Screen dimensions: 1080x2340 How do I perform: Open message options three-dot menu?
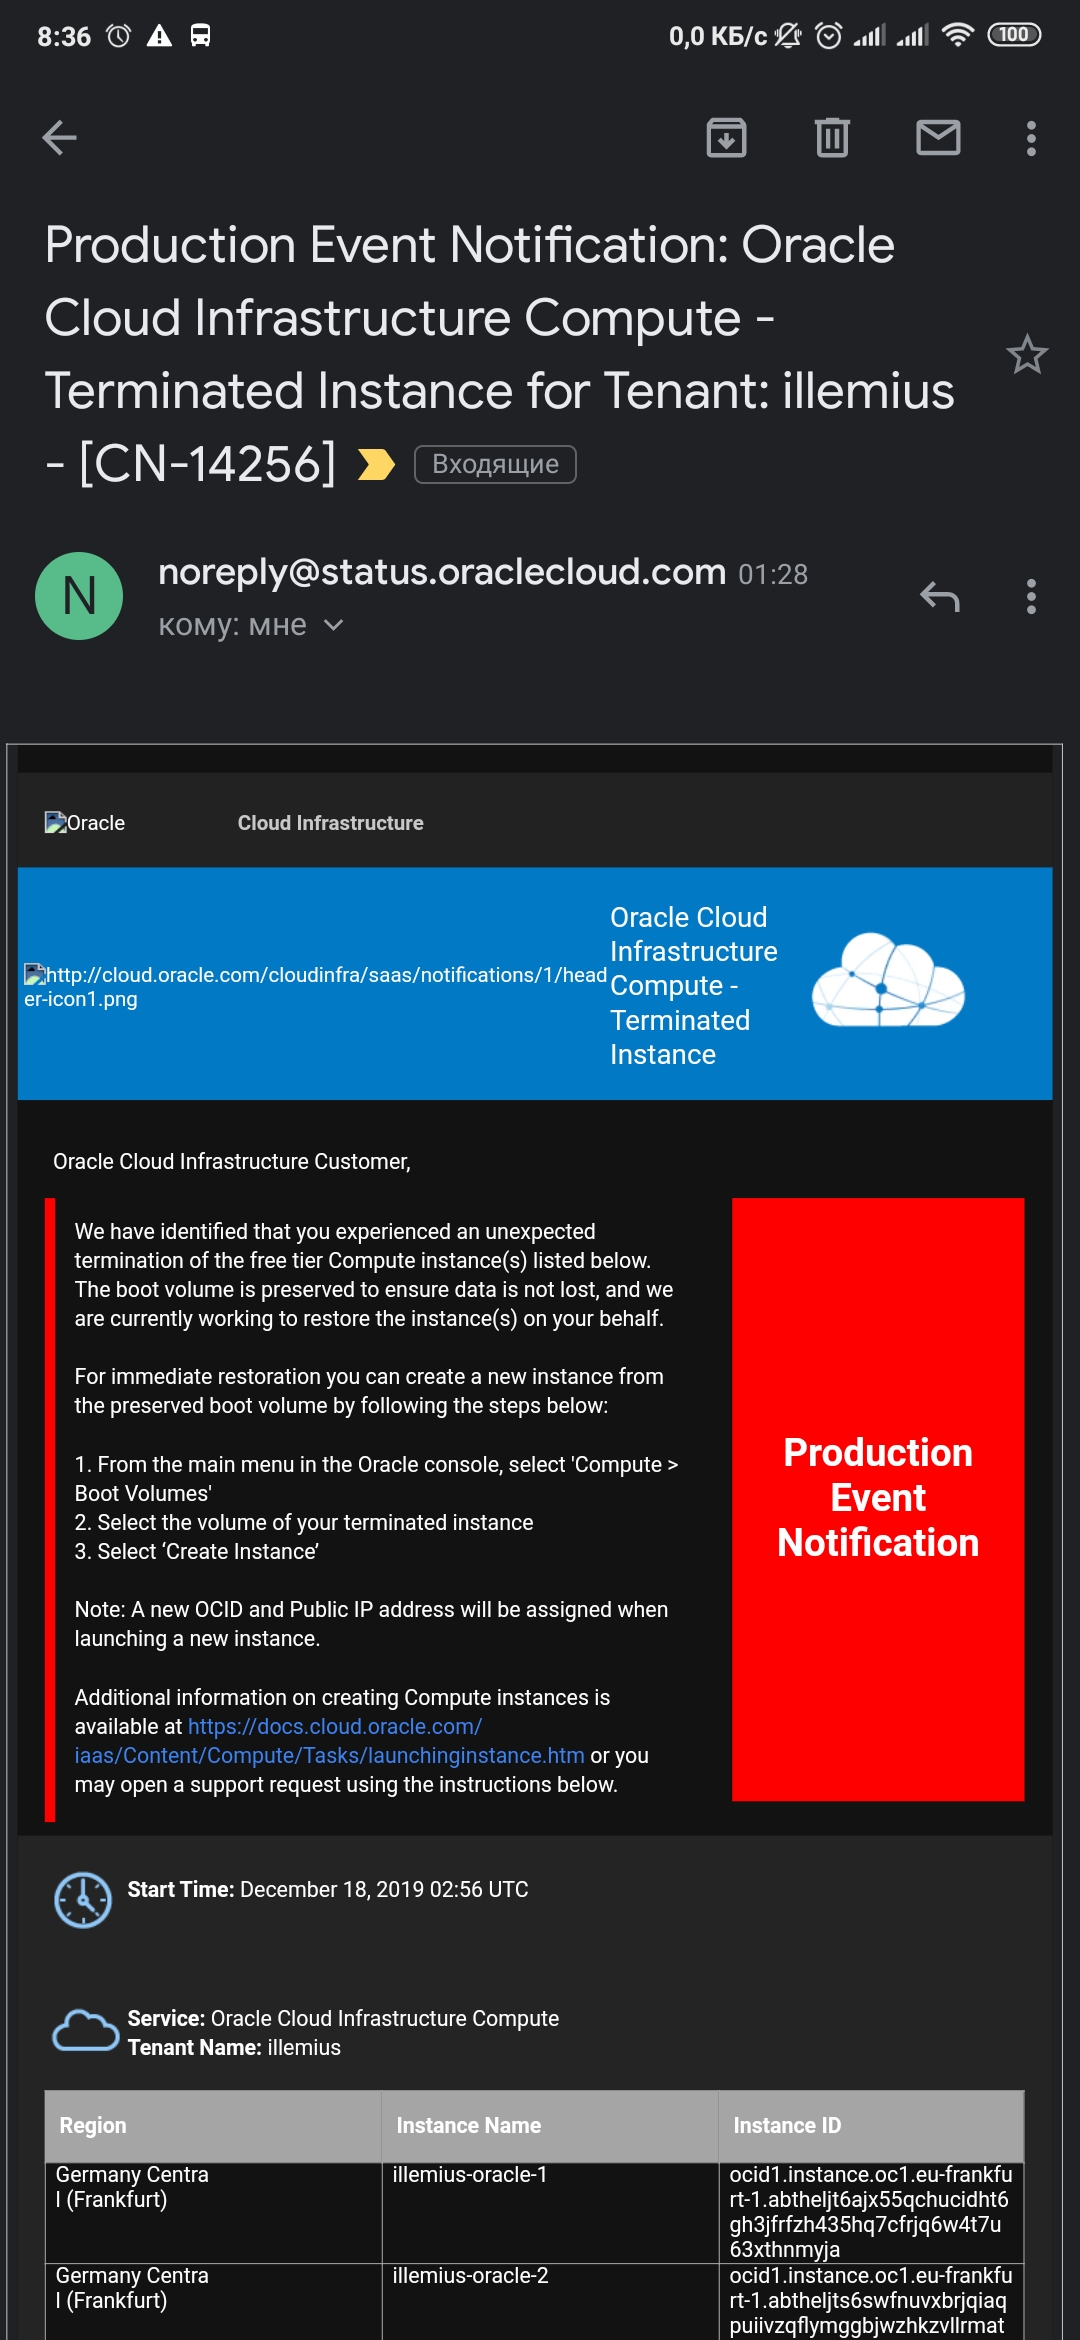click(1031, 597)
